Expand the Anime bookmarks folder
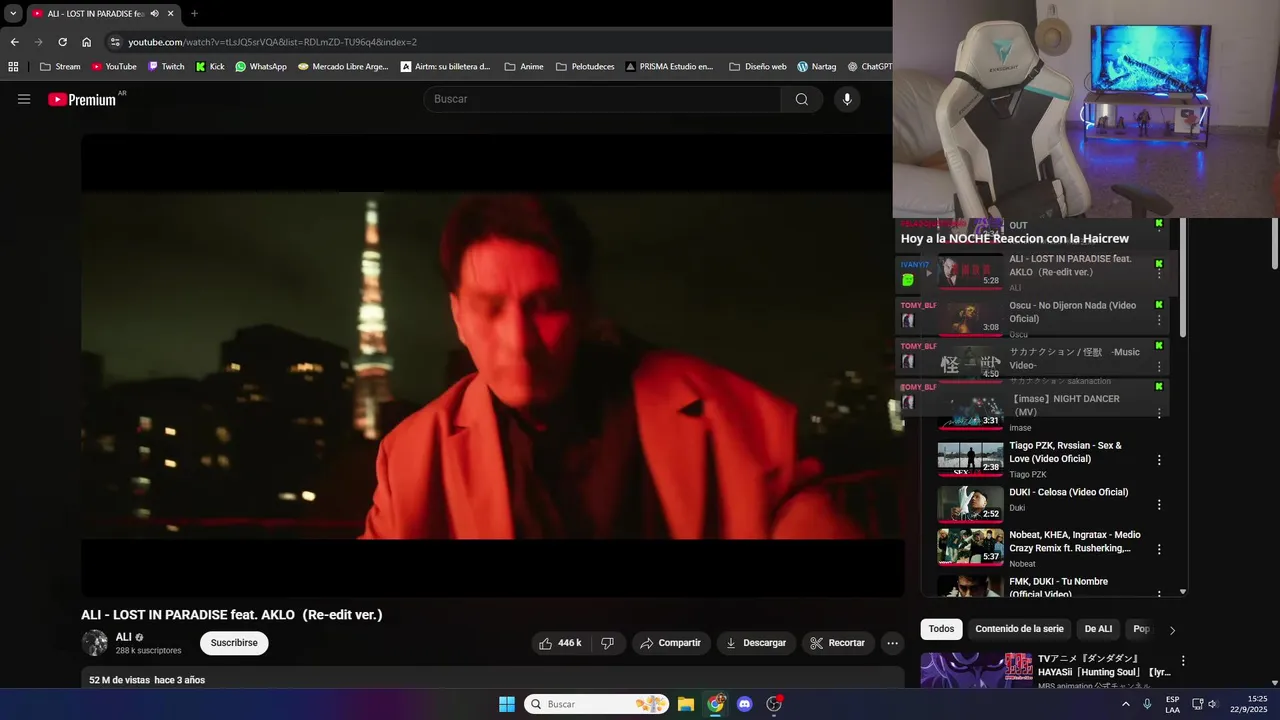The width and height of the screenshot is (1280, 720). (x=524, y=67)
